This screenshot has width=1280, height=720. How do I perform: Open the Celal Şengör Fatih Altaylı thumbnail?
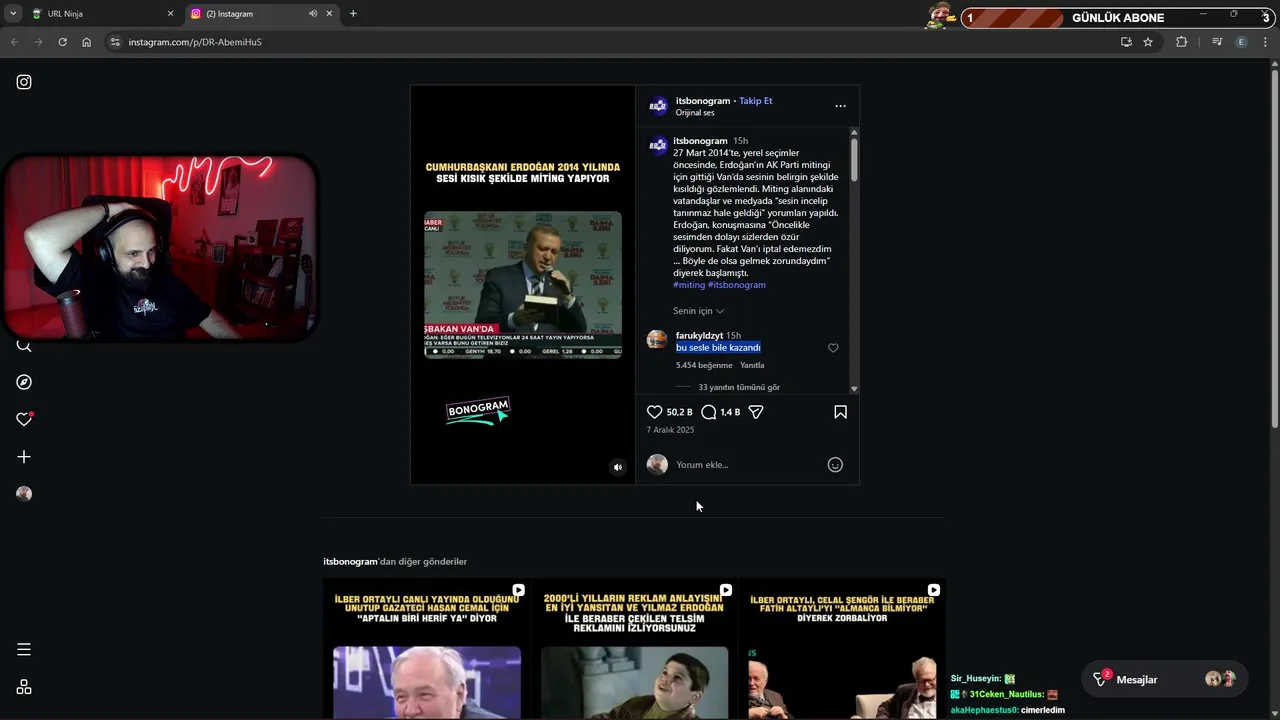(x=843, y=650)
